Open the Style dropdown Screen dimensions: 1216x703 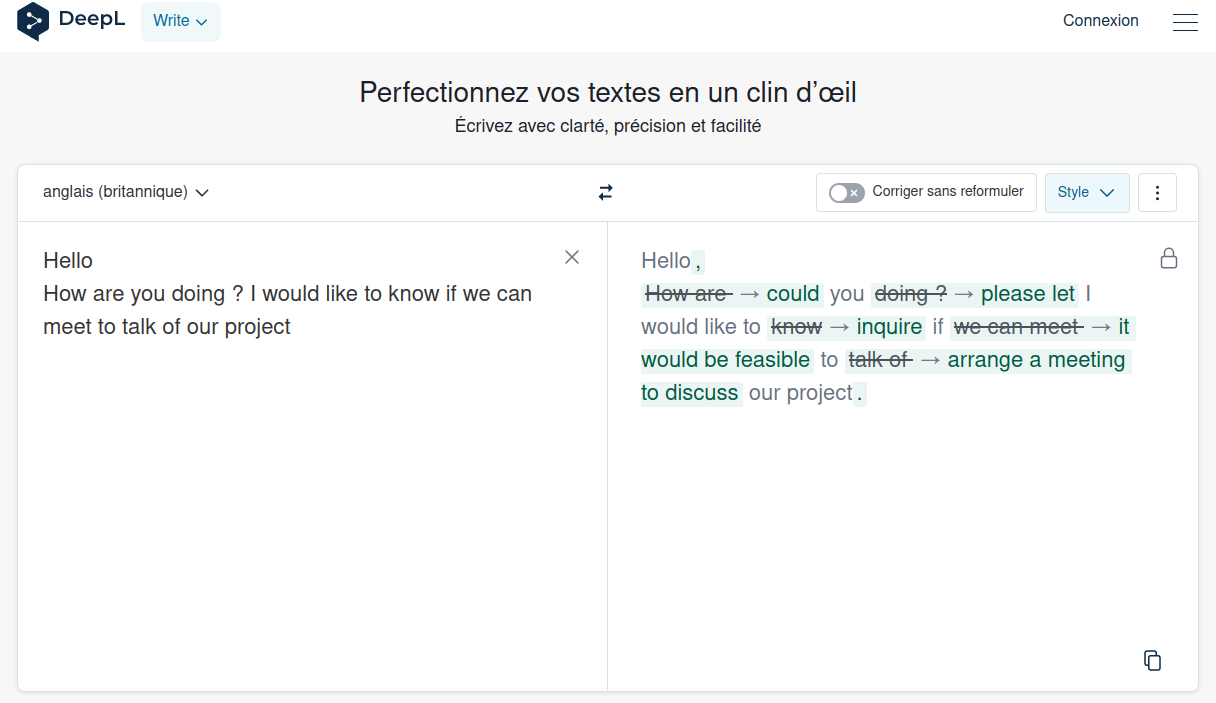click(x=1087, y=193)
